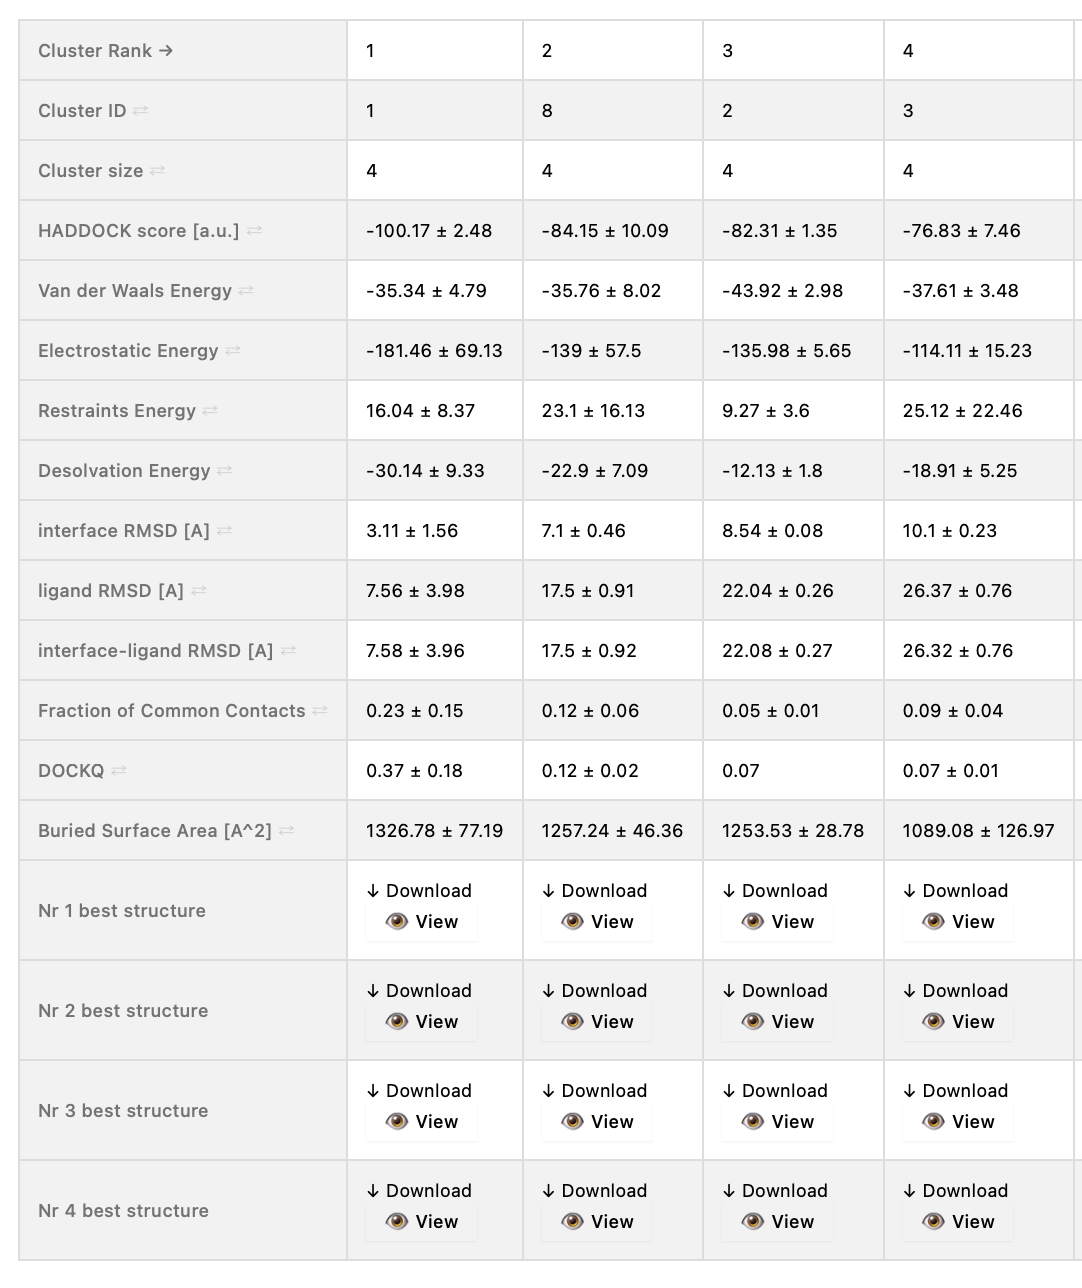The height and width of the screenshot is (1288, 1082).
Task: View Nr 3 best structure of cluster rank 2
Action: [598, 1122]
